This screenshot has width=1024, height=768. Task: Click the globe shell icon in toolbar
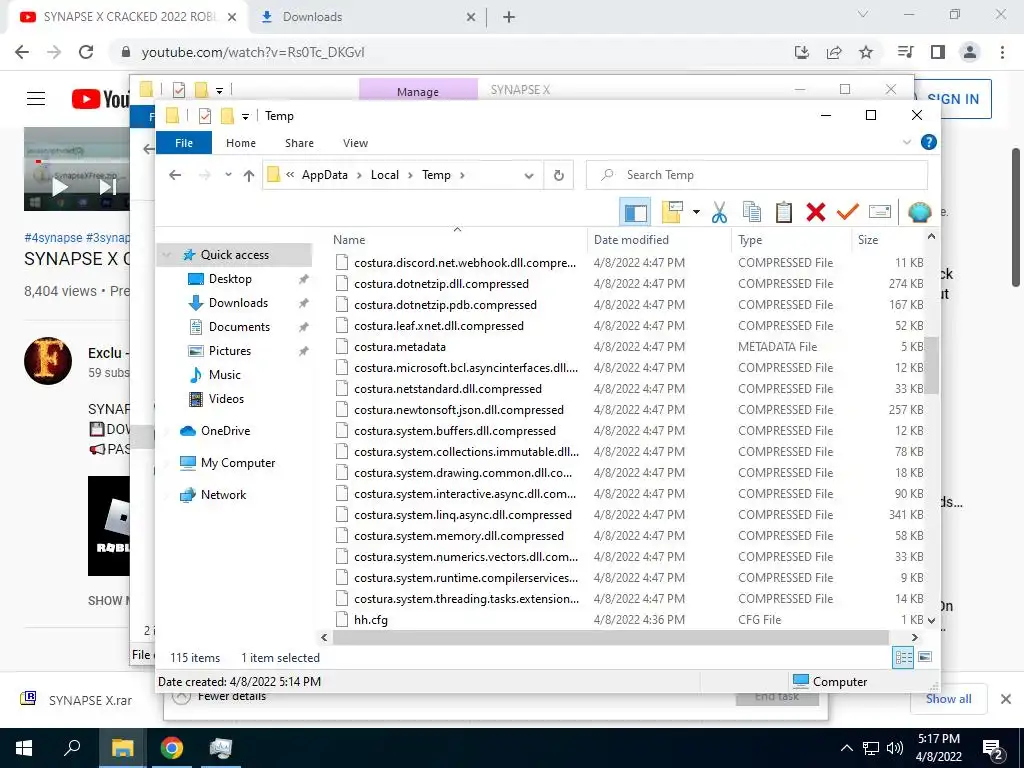tap(920, 212)
